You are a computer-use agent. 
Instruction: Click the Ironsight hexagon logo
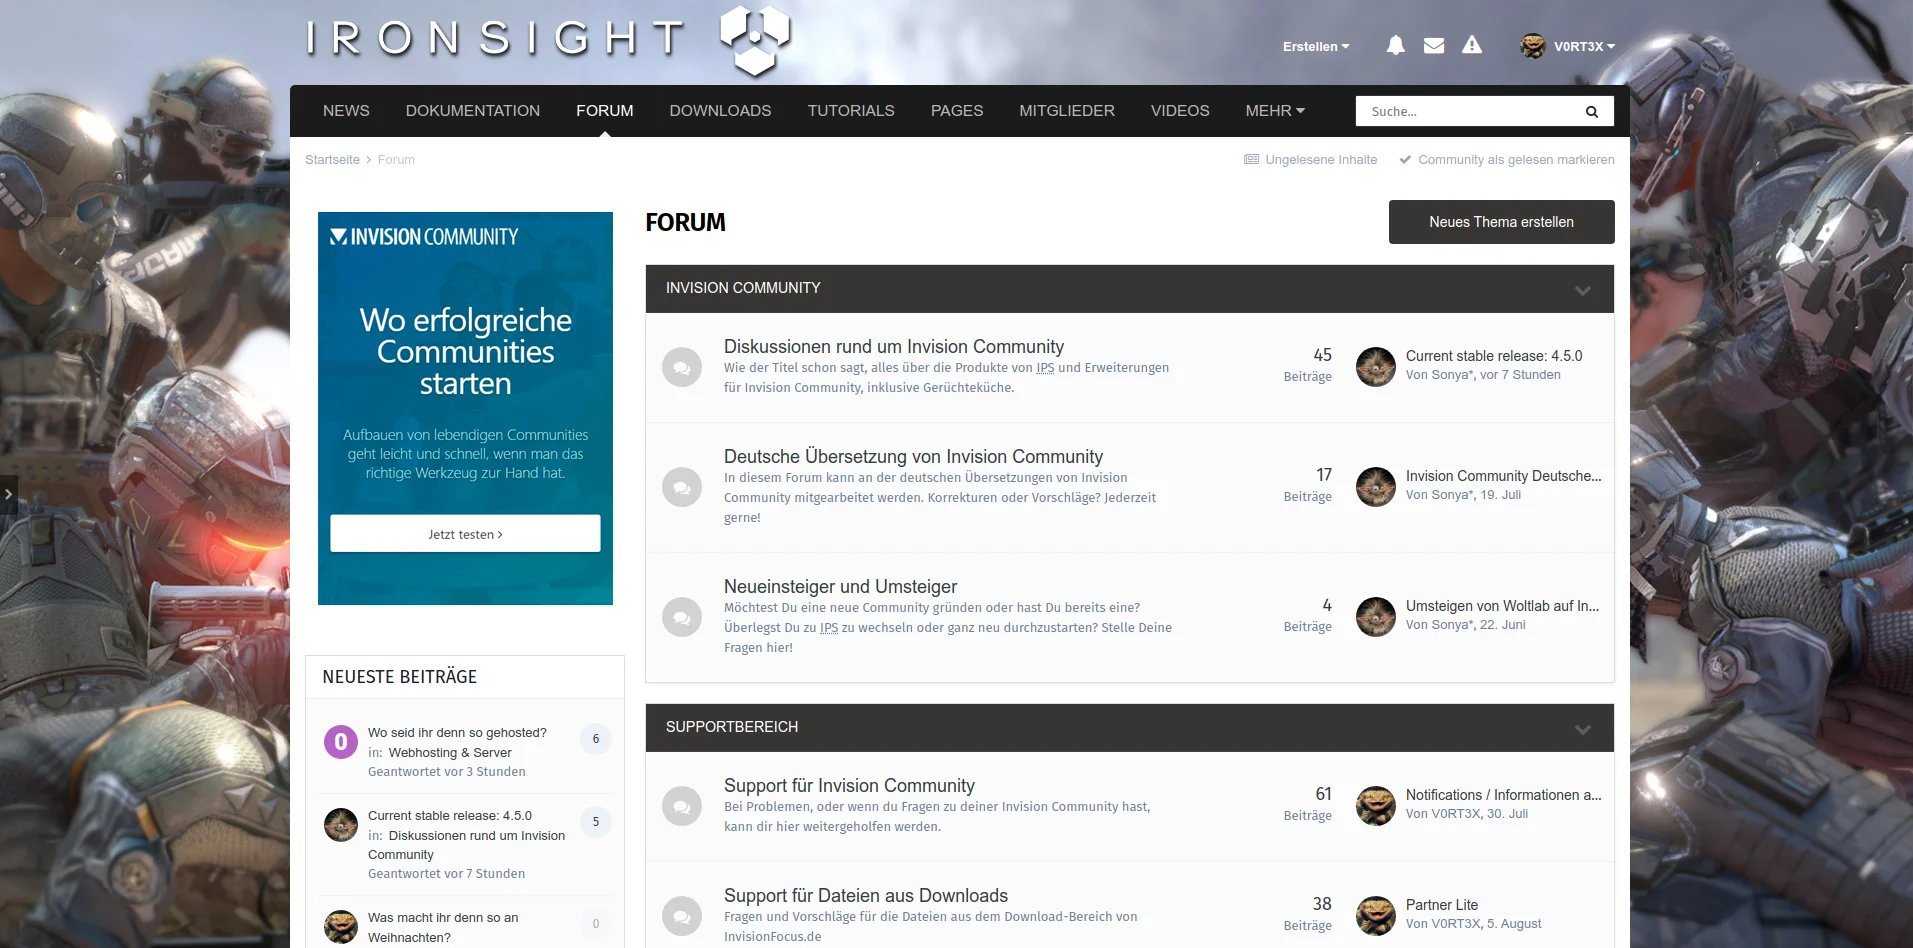[x=755, y=40]
